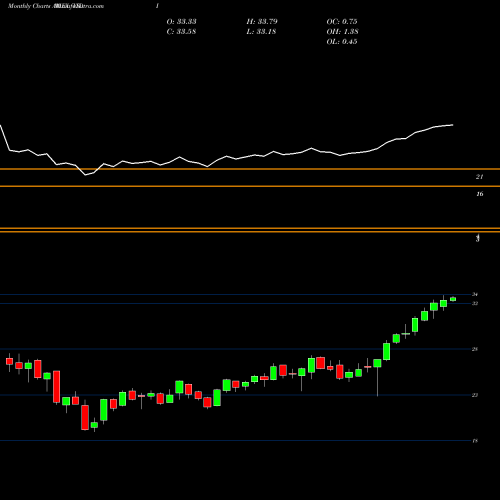Click the 22 price axis label
Screen dimensions: 500x500
475,395
